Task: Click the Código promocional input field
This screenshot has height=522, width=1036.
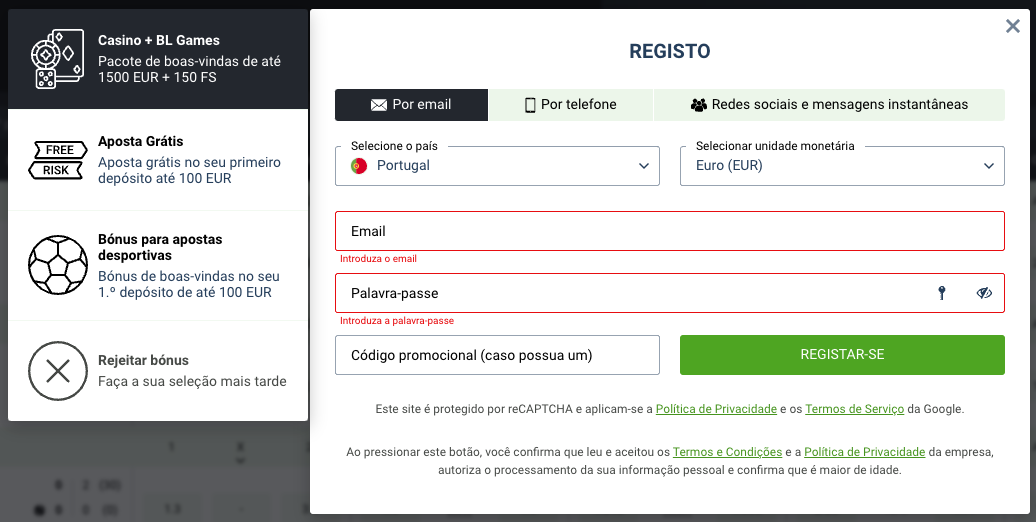Action: (x=497, y=355)
